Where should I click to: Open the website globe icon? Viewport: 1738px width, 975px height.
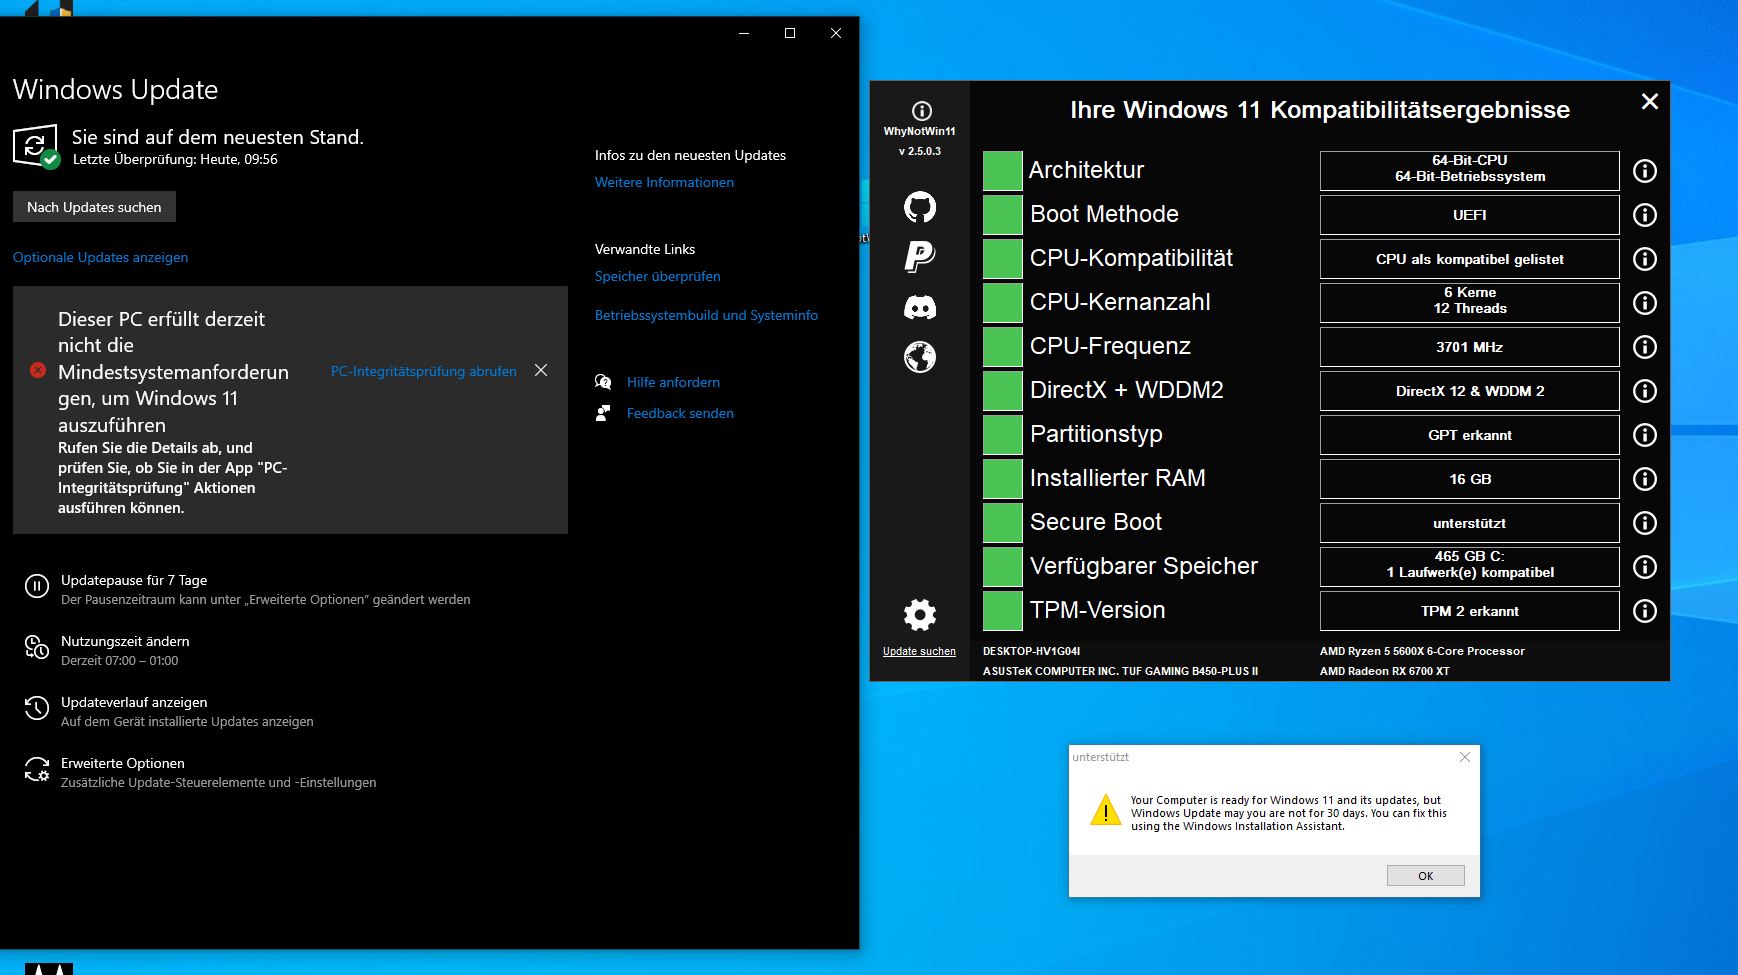[x=920, y=357]
